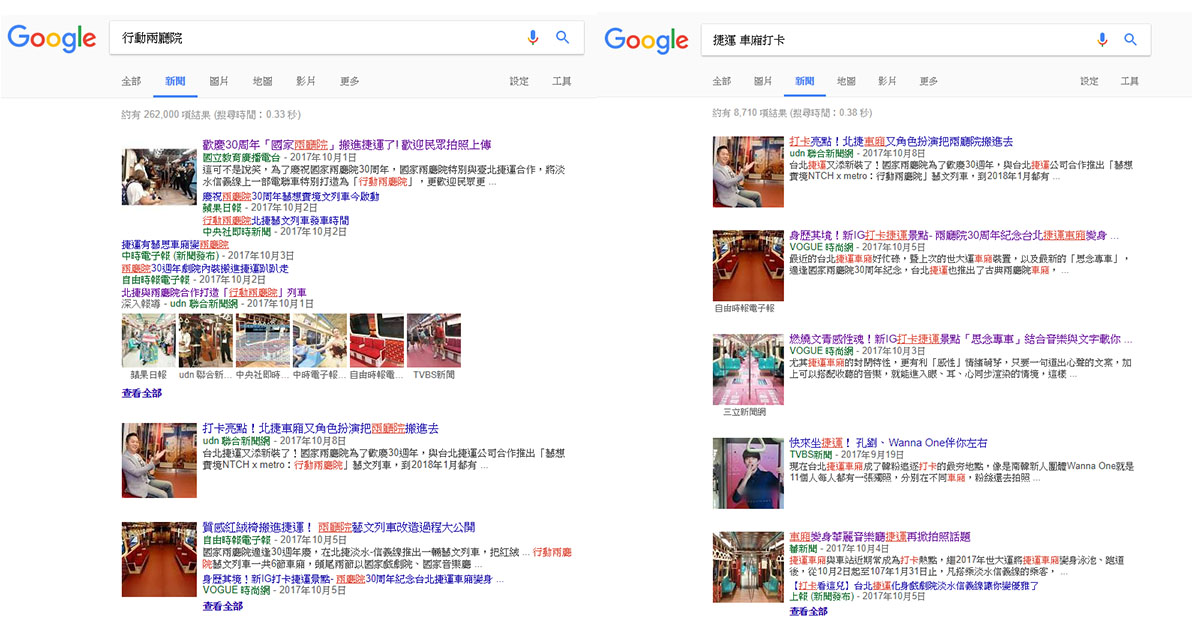Viewport: 1200px width, 628px height.
Task: Open 慶祝兩廳院30周年慧想實境文列車今啟動 link
Action: (x=291, y=197)
